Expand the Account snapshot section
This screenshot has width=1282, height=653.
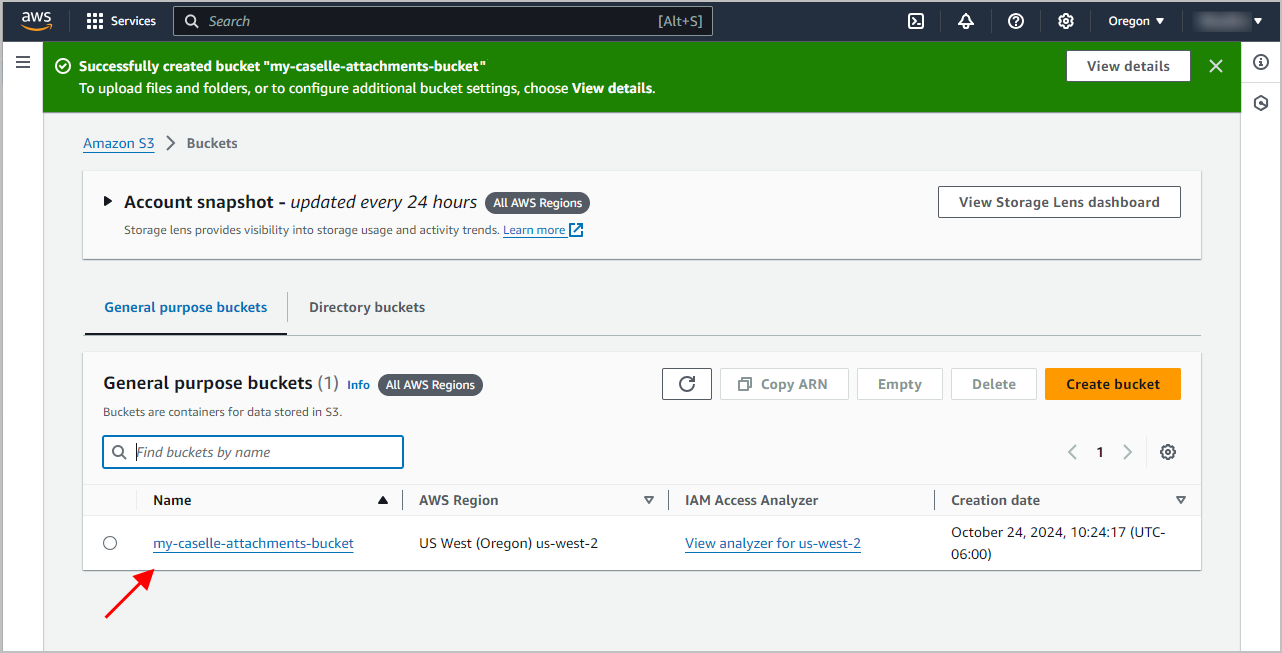click(x=108, y=202)
